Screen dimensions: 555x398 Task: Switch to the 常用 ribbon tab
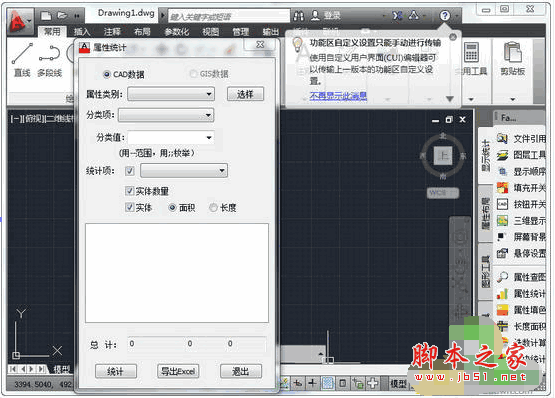coord(52,32)
